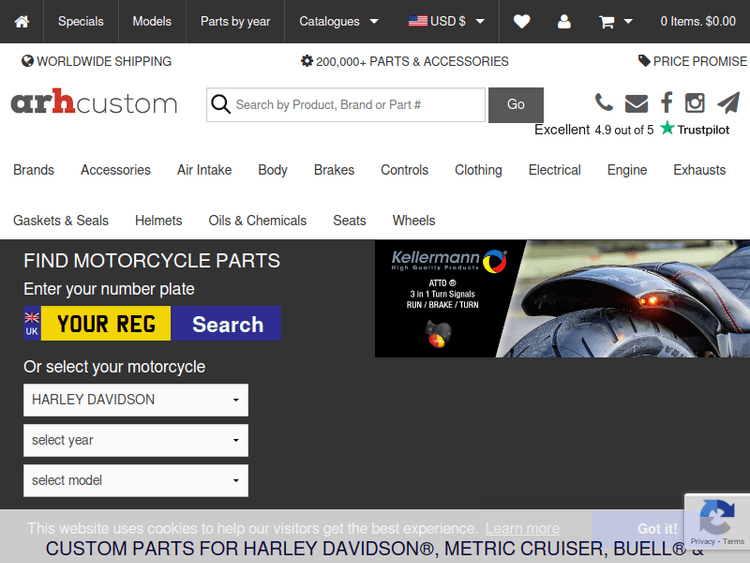Browse the Body category
This screenshot has width=750, height=563.
(x=273, y=170)
